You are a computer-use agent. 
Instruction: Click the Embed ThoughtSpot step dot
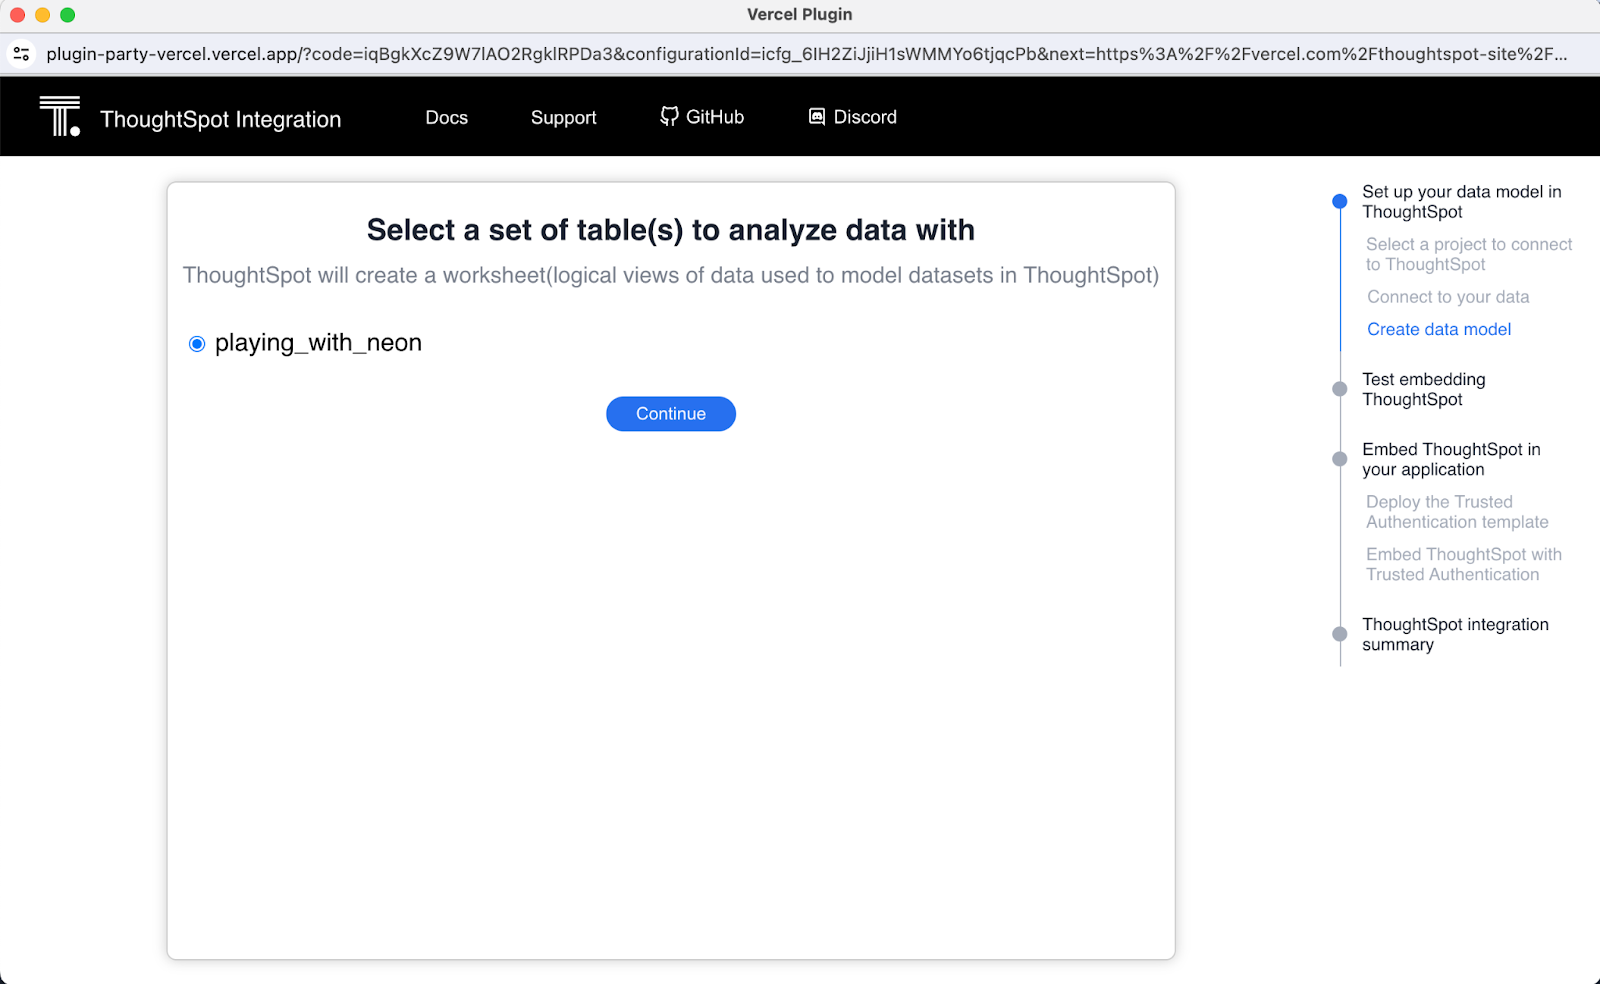(1340, 459)
